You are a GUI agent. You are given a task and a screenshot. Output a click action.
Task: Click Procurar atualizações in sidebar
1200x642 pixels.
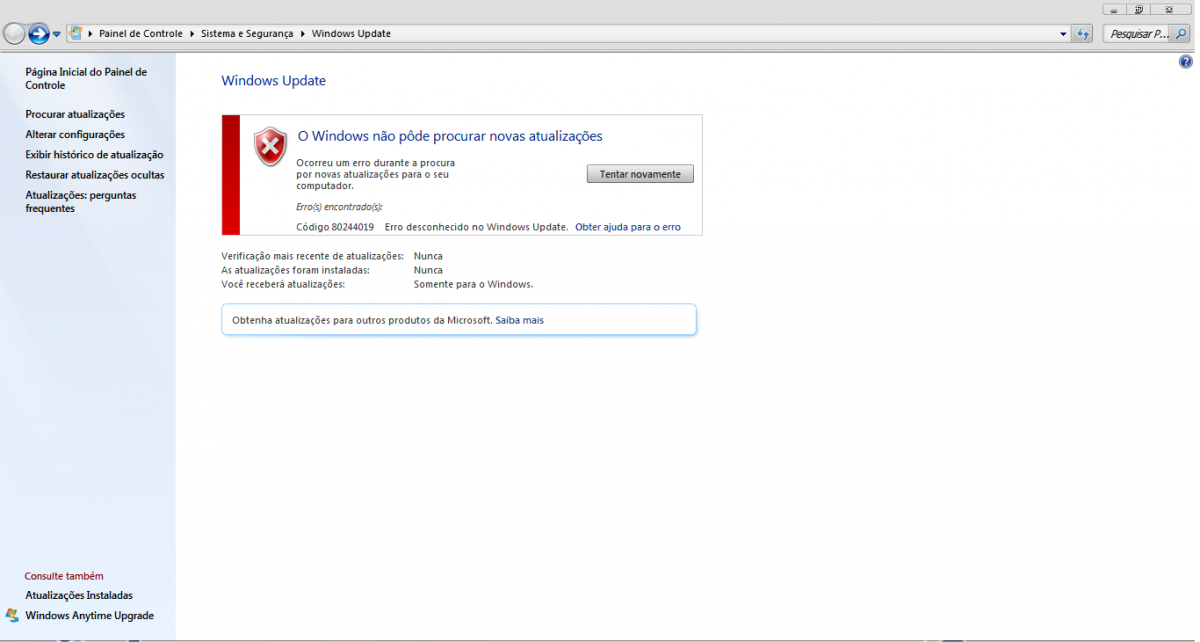click(x=75, y=115)
